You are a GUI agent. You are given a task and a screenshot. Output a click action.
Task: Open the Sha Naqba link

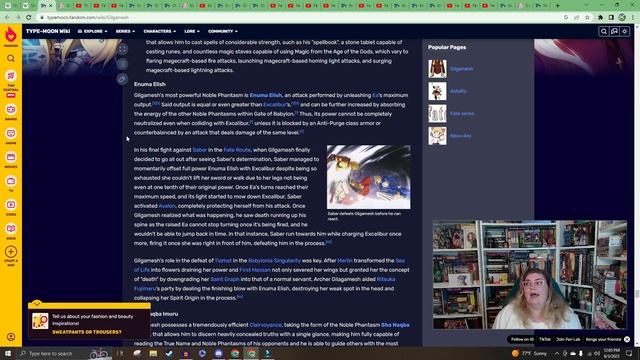pyautogui.click(x=395, y=325)
